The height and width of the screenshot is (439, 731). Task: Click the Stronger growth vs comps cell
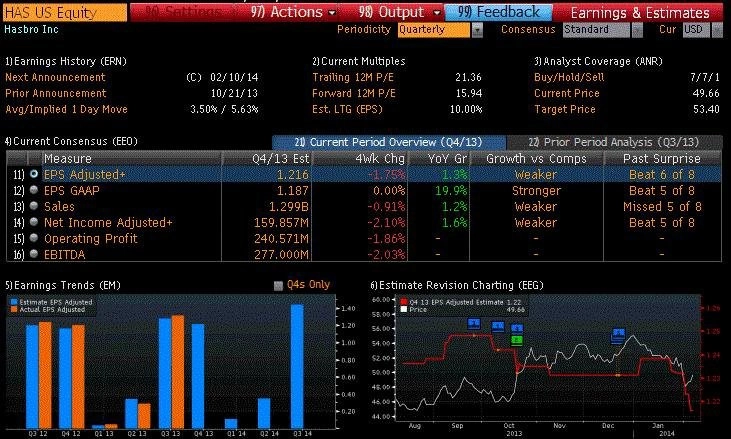[536, 191]
